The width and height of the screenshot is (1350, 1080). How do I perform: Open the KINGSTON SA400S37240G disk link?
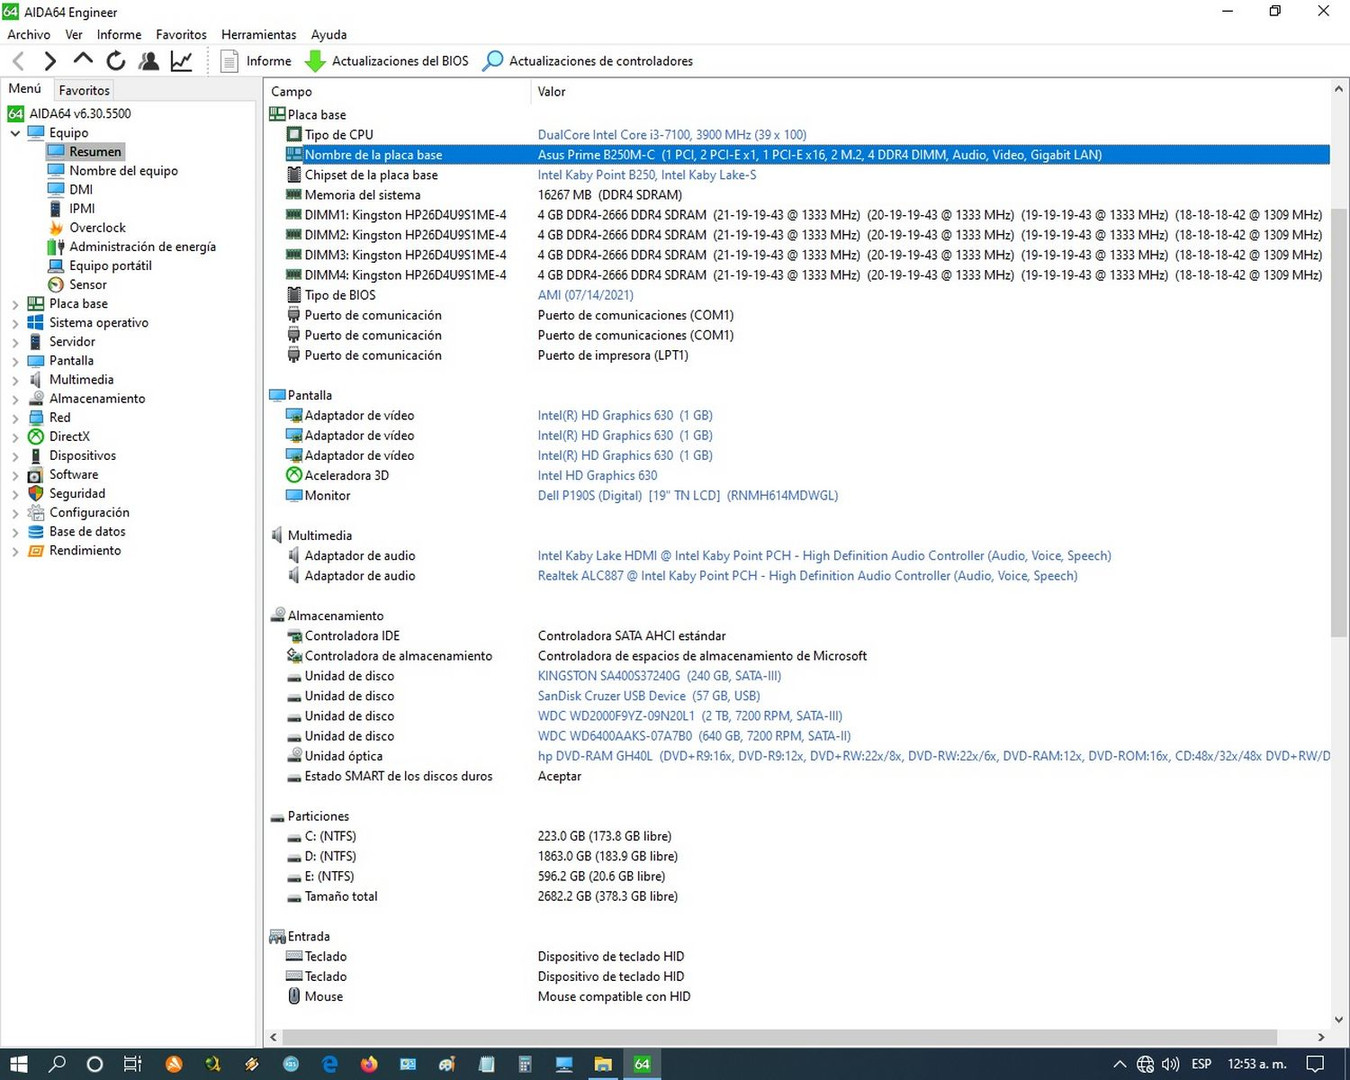[659, 676]
